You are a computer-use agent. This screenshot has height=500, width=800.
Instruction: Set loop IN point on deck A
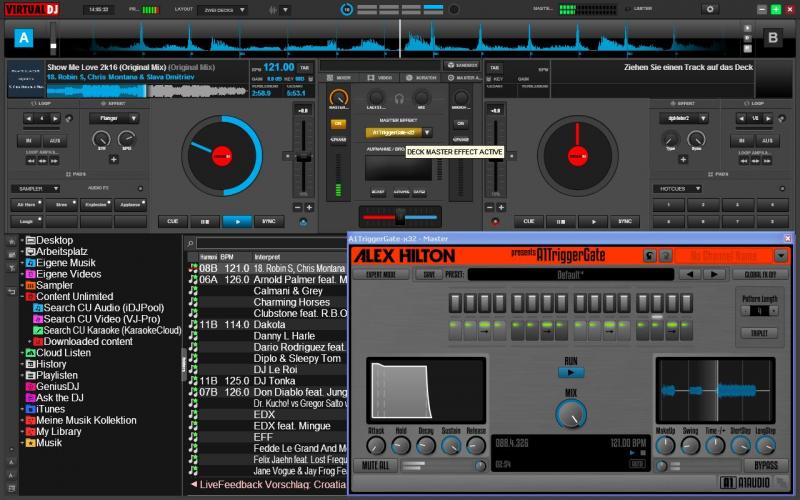click(x=29, y=141)
